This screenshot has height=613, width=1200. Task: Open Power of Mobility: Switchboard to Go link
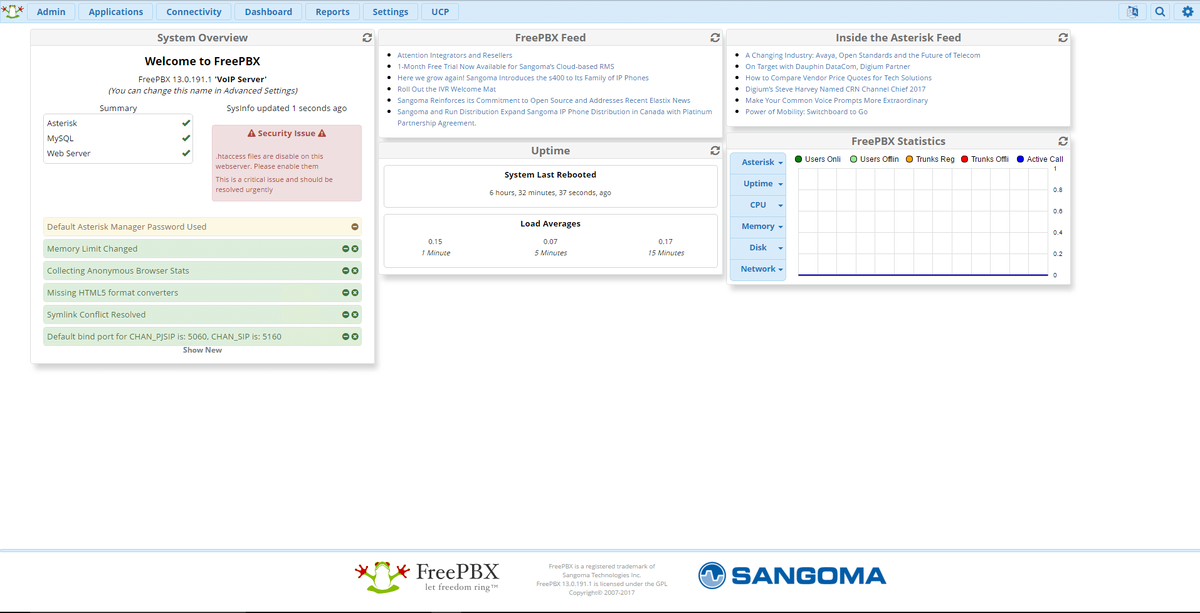click(x=806, y=112)
